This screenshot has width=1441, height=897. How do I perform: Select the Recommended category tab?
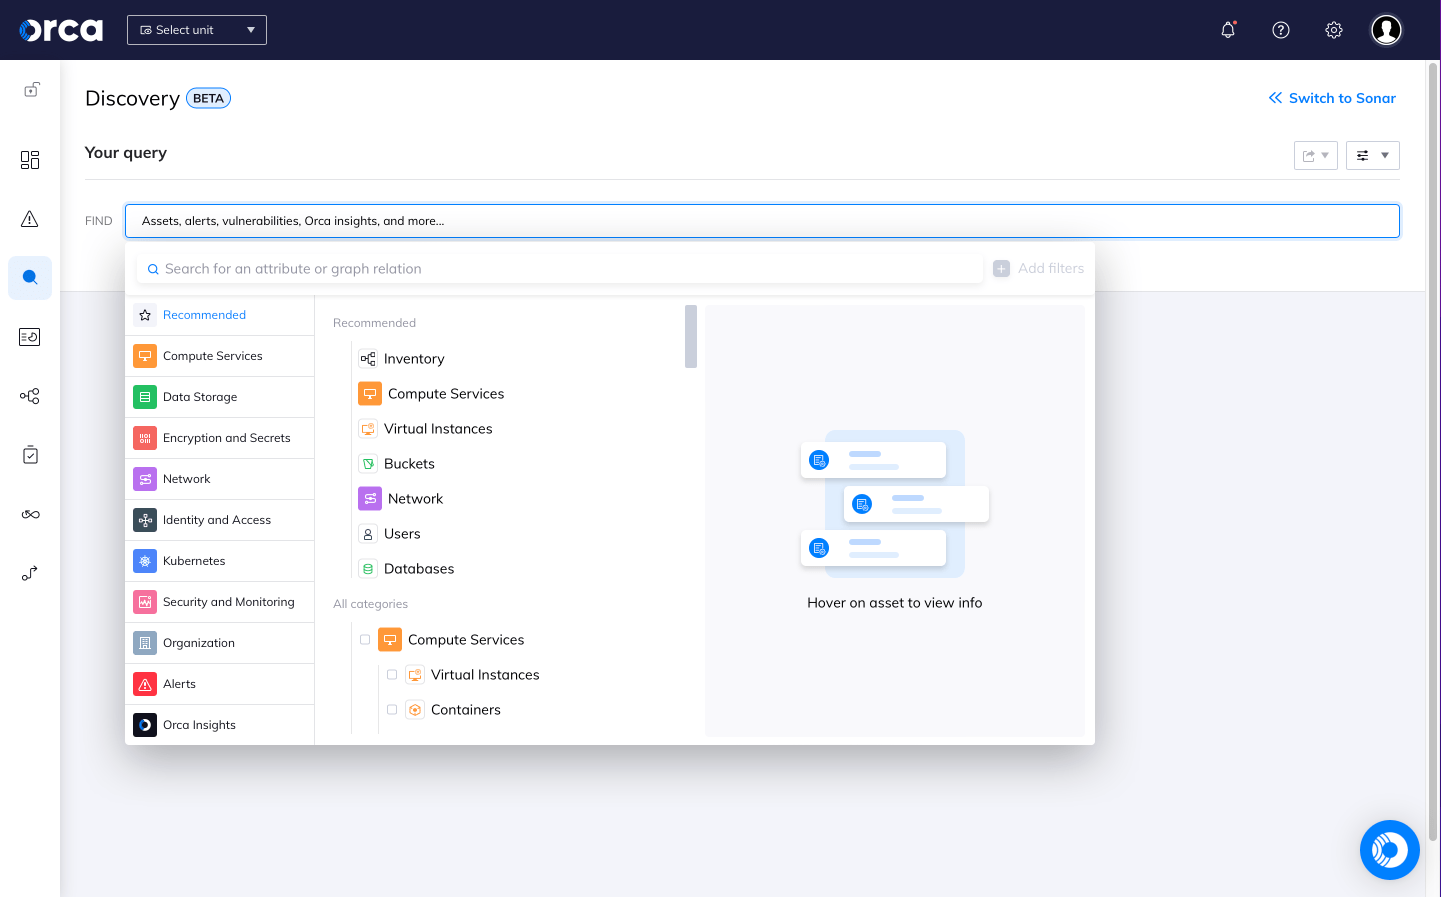(x=220, y=315)
